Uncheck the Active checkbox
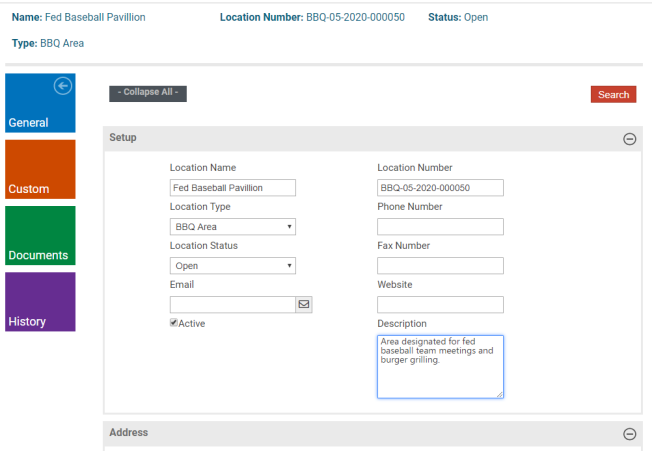This screenshot has height=451, width=652. [x=174, y=323]
